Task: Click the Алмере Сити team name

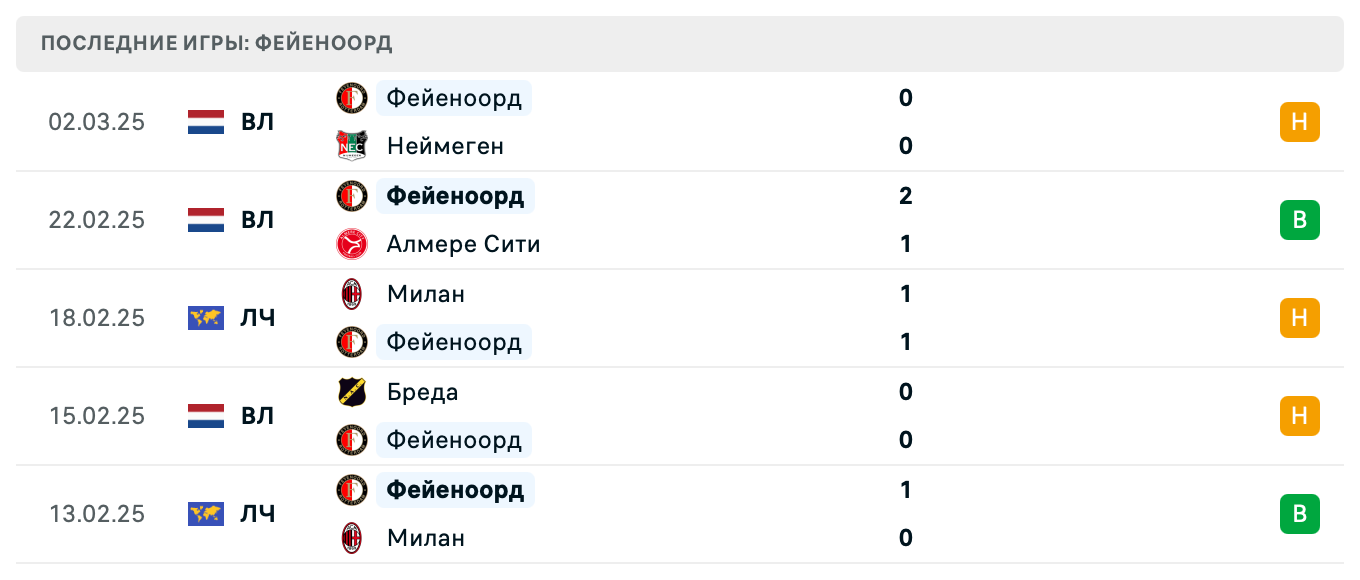Action: pos(463,244)
